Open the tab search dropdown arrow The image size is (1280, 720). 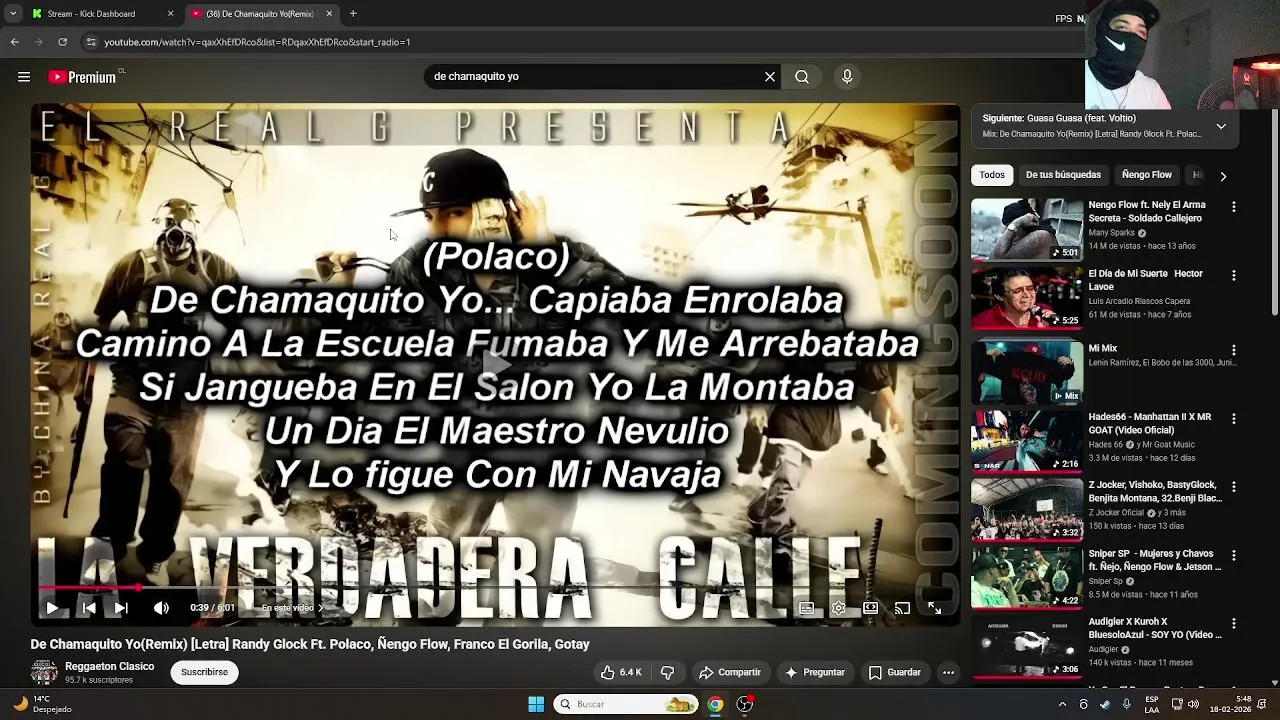pos(12,14)
